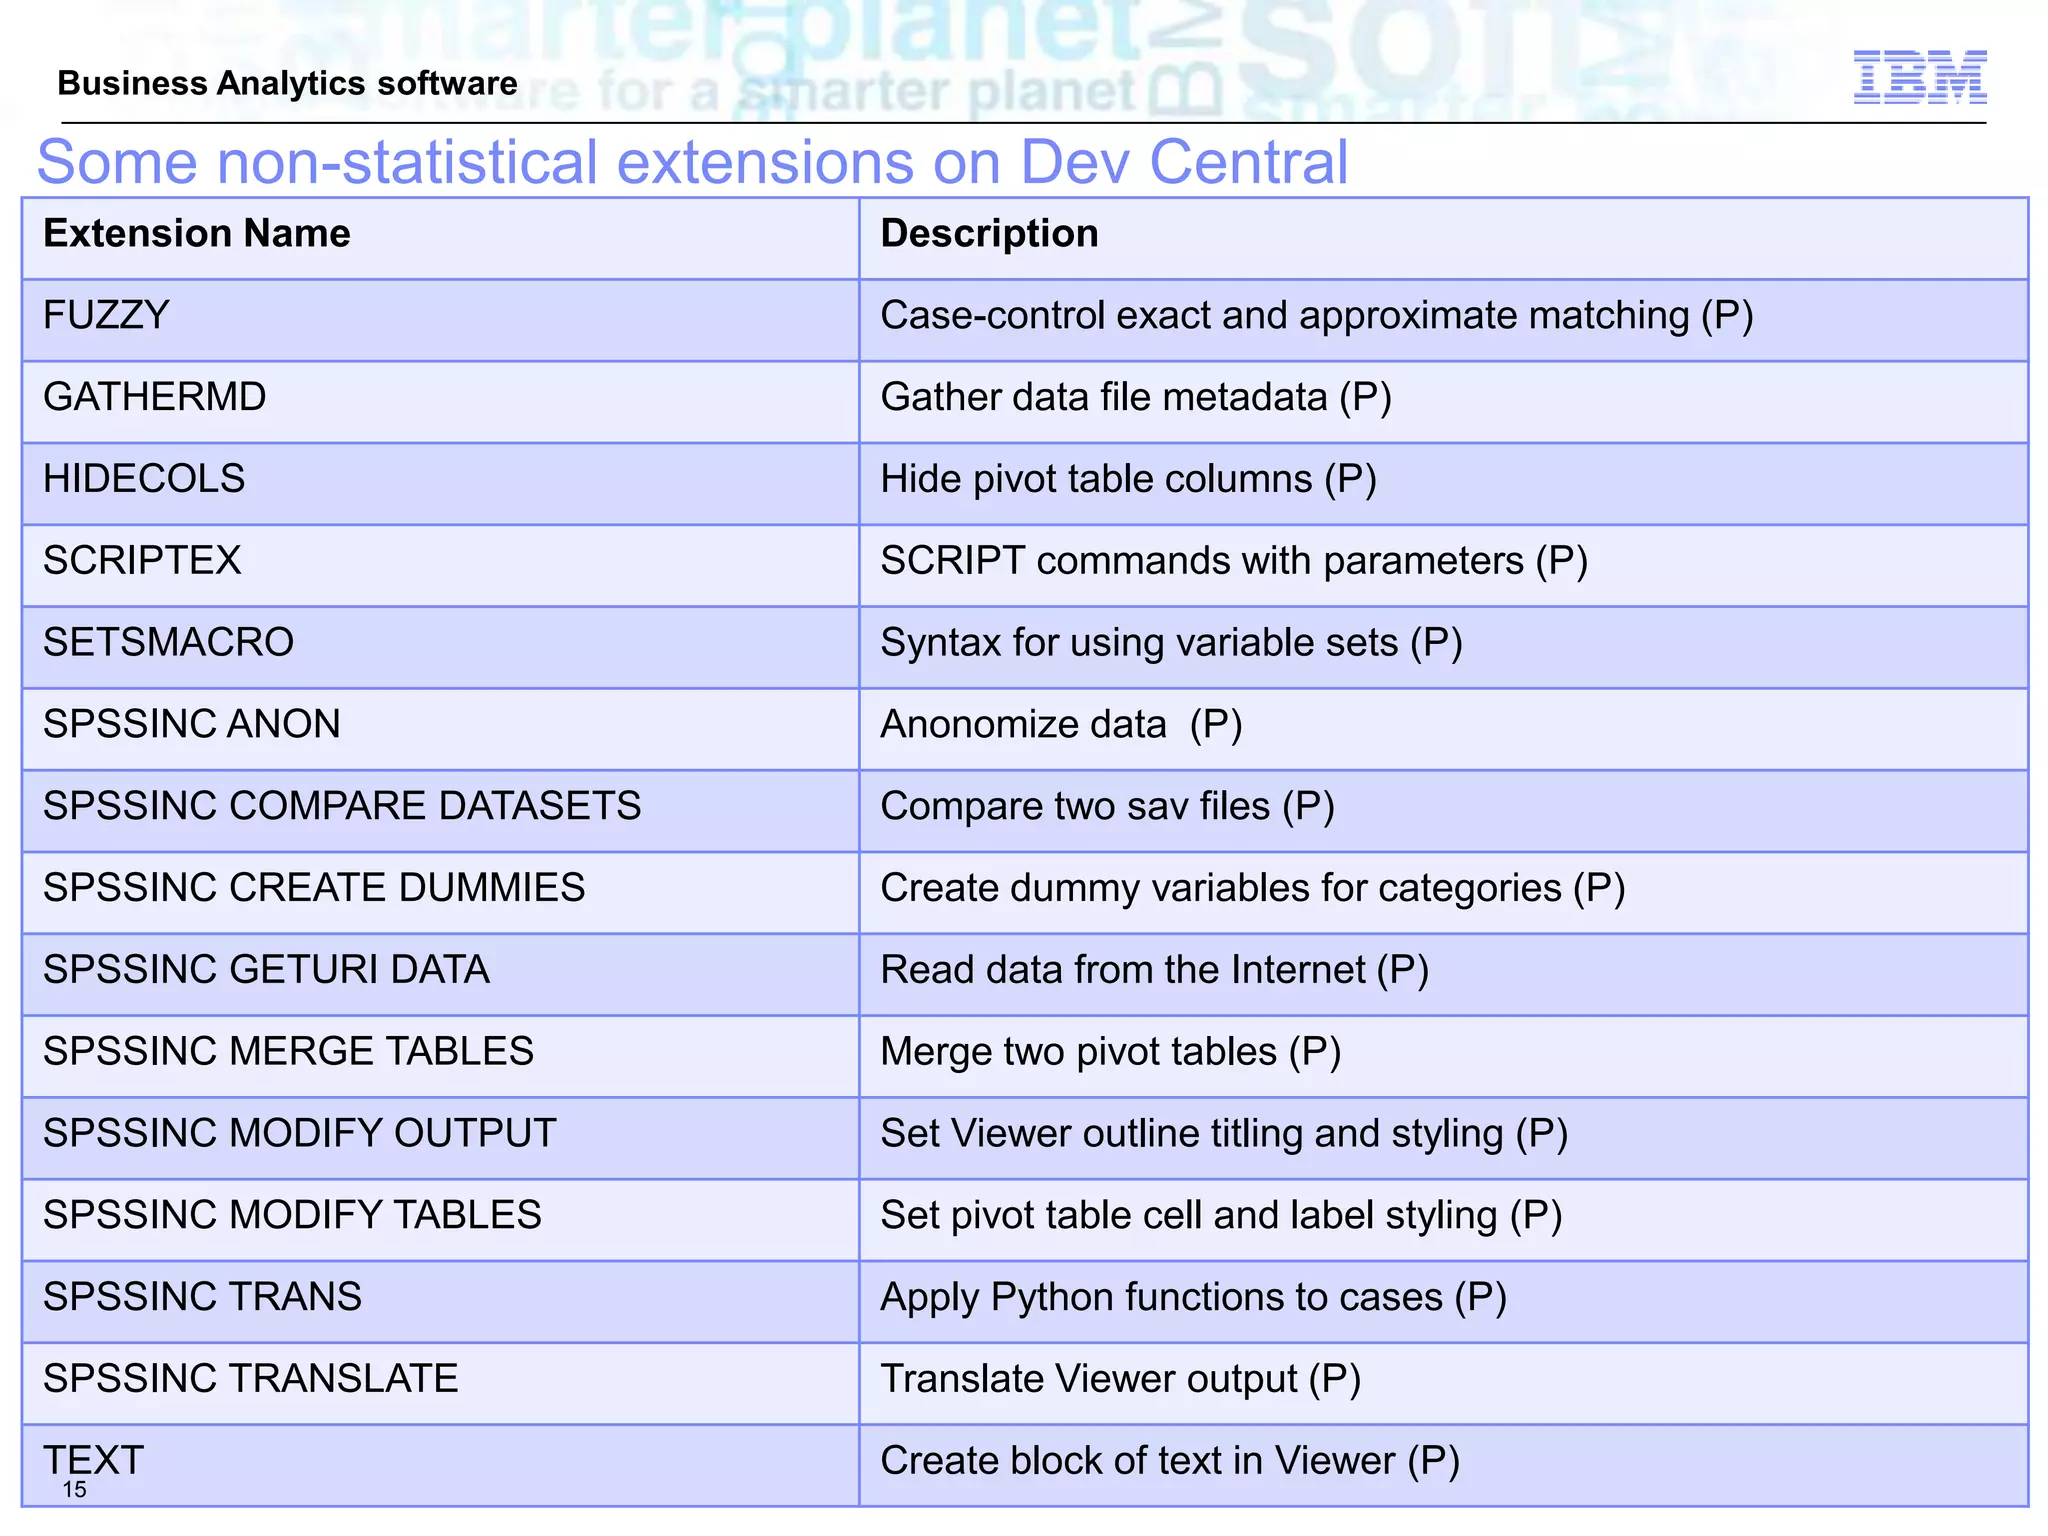Click the SETSMACRO cell
The height and width of the screenshot is (1536, 2048).
pos(441,648)
